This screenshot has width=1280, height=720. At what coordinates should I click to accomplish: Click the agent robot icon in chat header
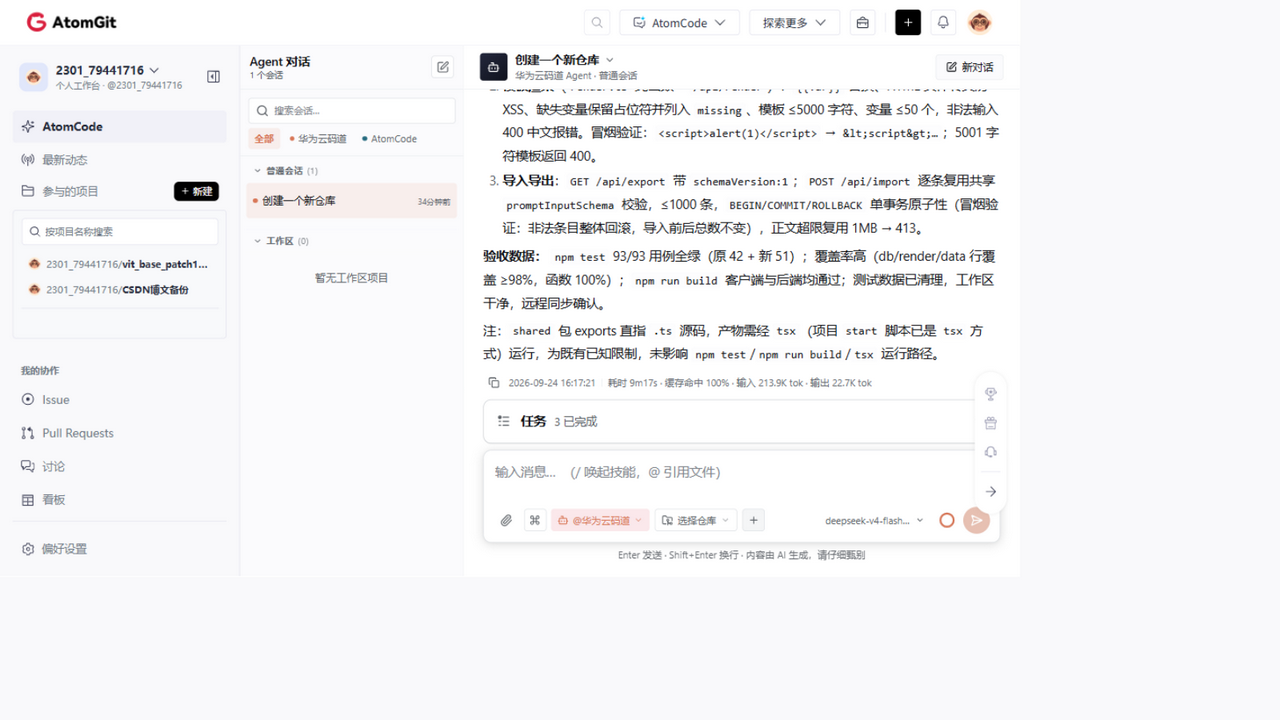tap(493, 67)
